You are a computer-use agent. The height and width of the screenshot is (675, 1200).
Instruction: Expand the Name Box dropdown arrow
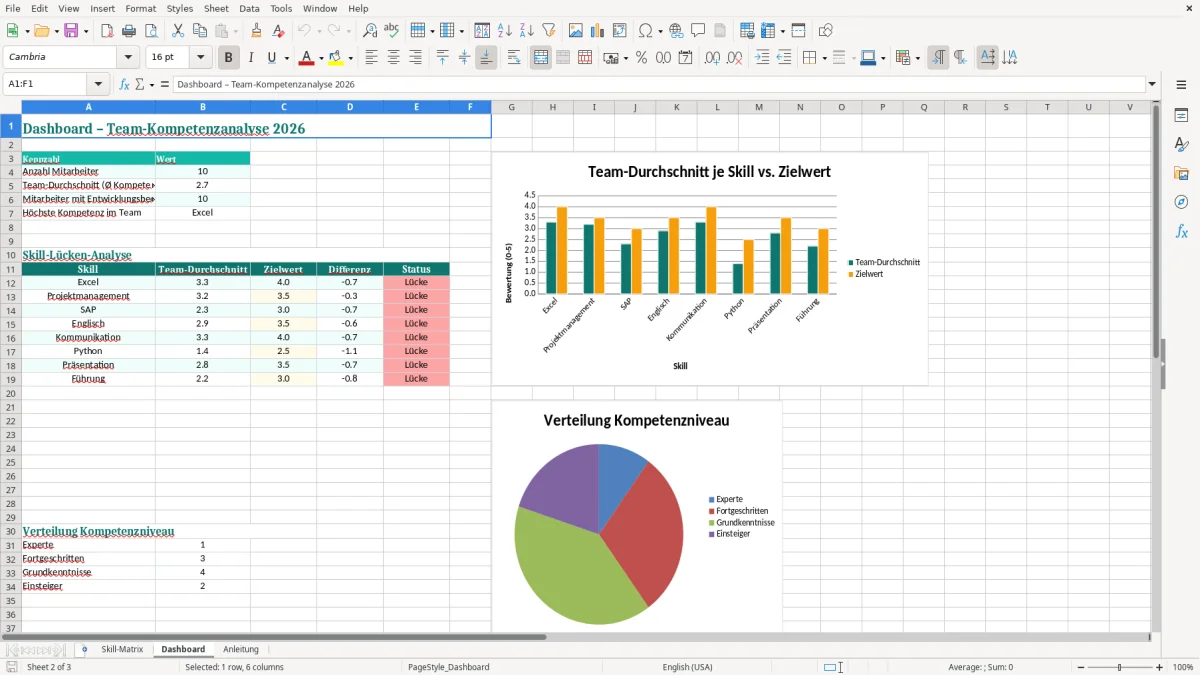[98, 85]
